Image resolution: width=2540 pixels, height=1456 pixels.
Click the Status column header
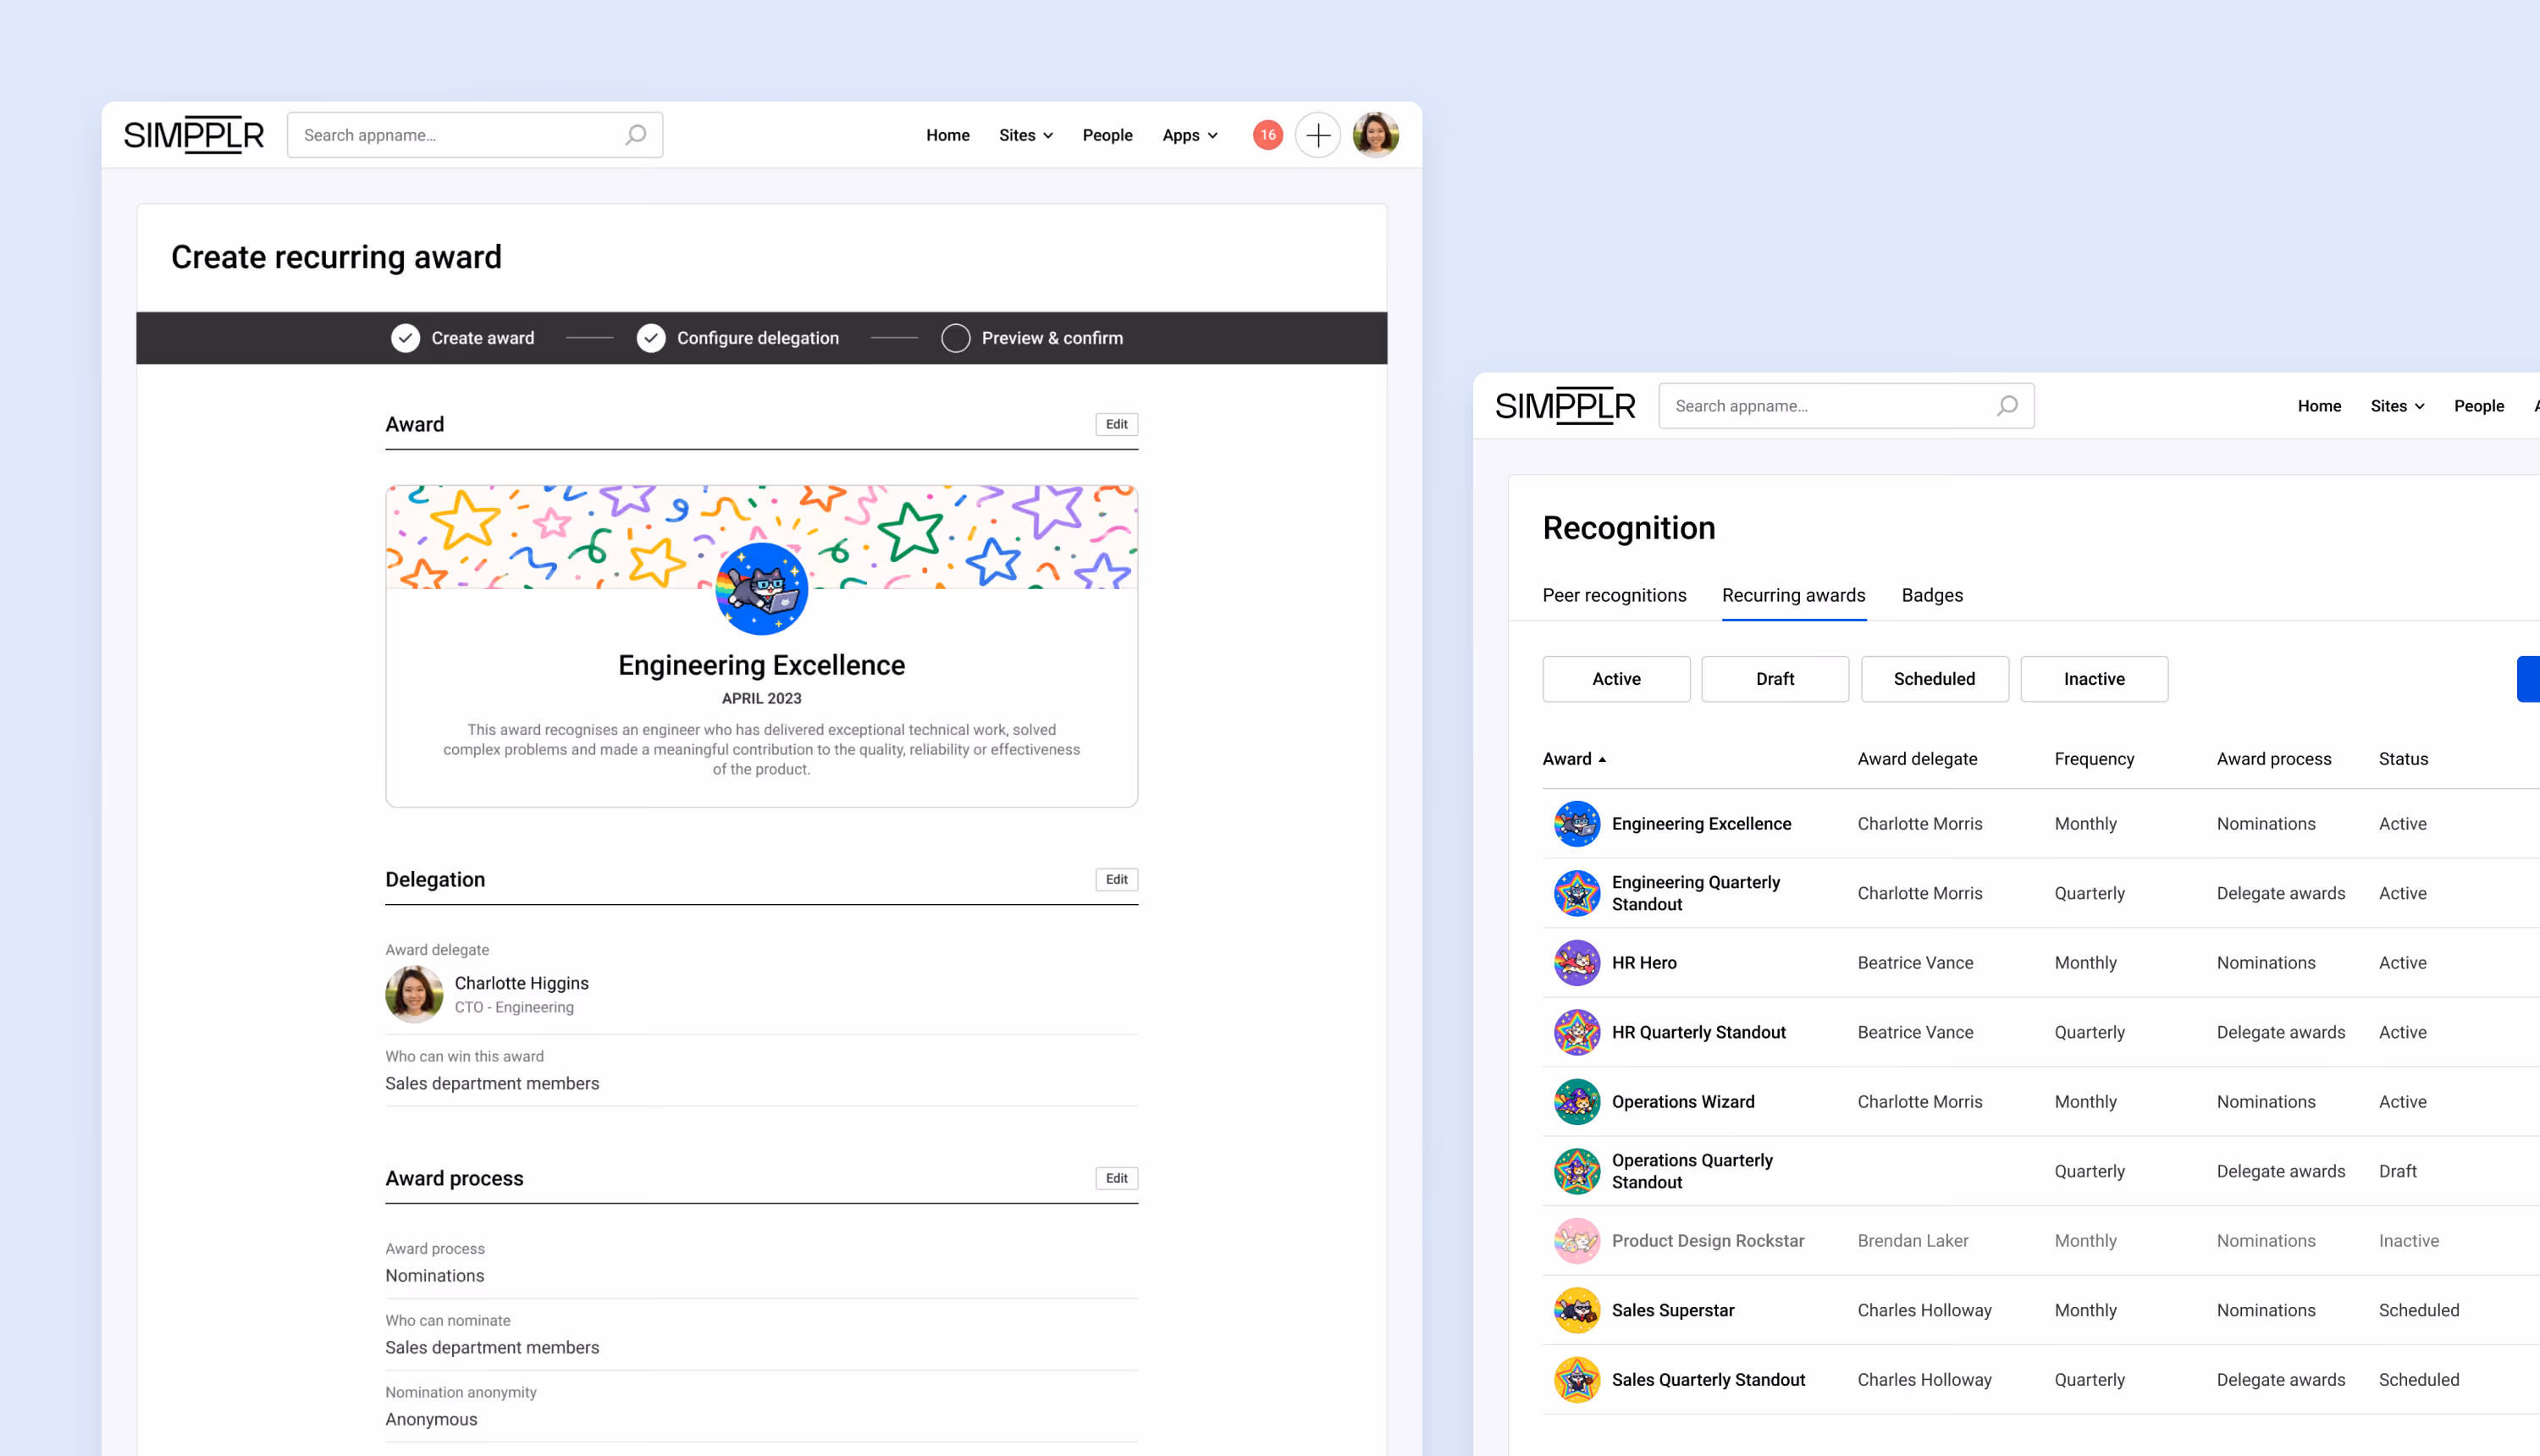(2403, 759)
